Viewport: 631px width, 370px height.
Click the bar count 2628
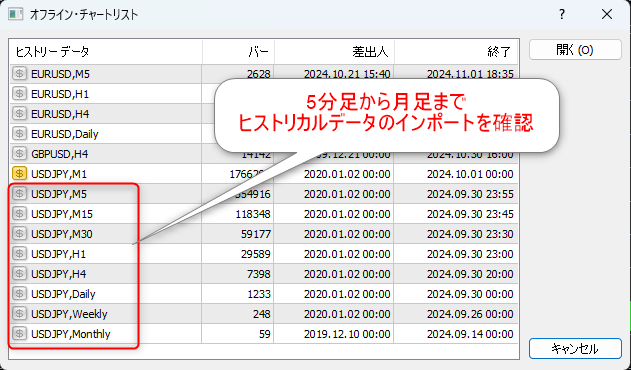(x=258, y=74)
